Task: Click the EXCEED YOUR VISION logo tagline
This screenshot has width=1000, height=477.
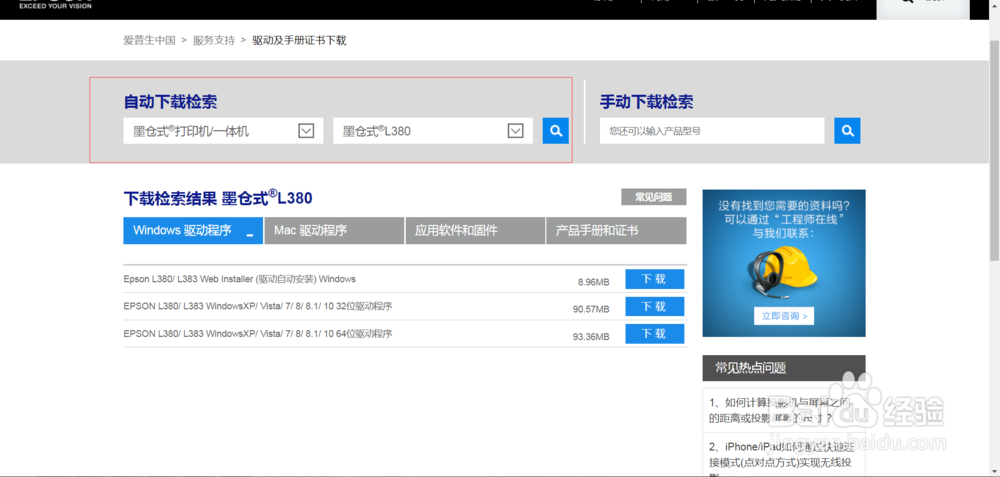Action: pyautogui.click(x=55, y=6)
